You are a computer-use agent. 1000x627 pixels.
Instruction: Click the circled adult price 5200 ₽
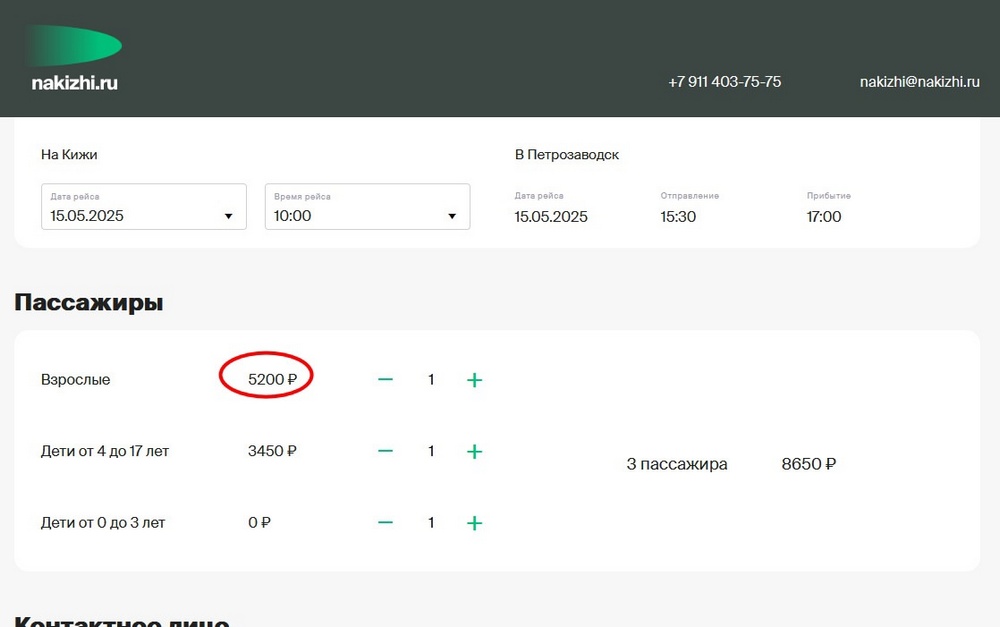point(272,380)
